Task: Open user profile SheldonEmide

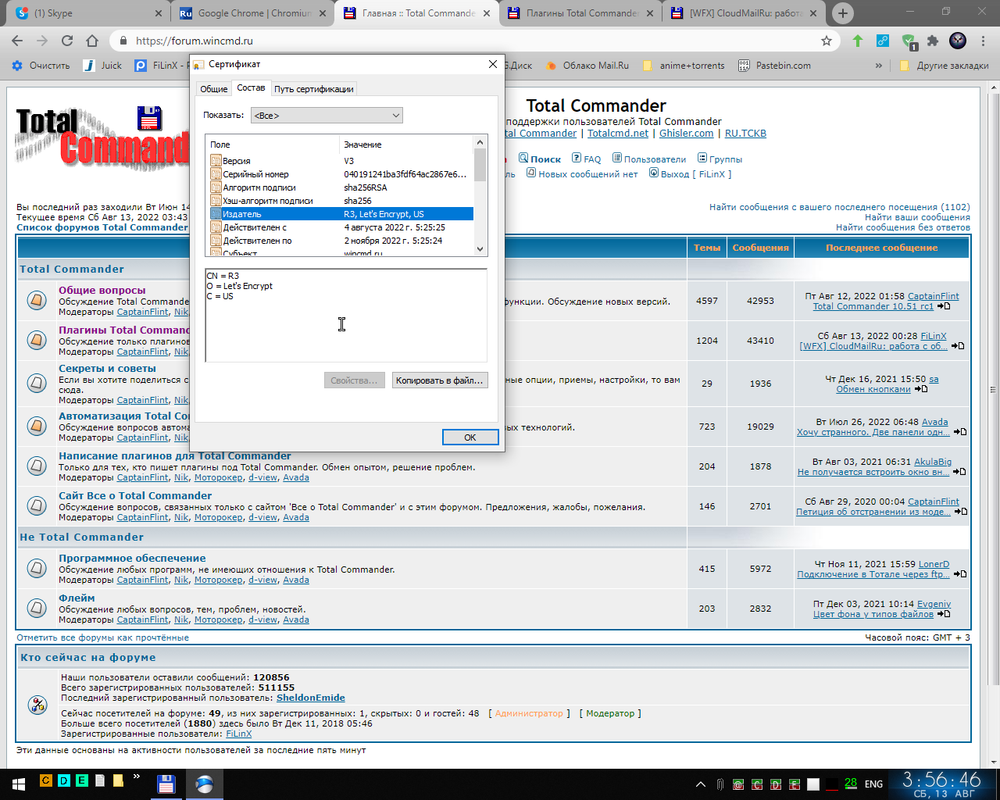Action: point(311,698)
